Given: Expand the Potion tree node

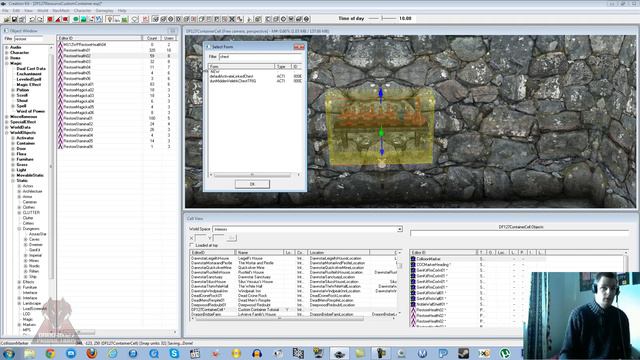Looking at the screenshot, I should pyautogui.click(x=13, y=90).
